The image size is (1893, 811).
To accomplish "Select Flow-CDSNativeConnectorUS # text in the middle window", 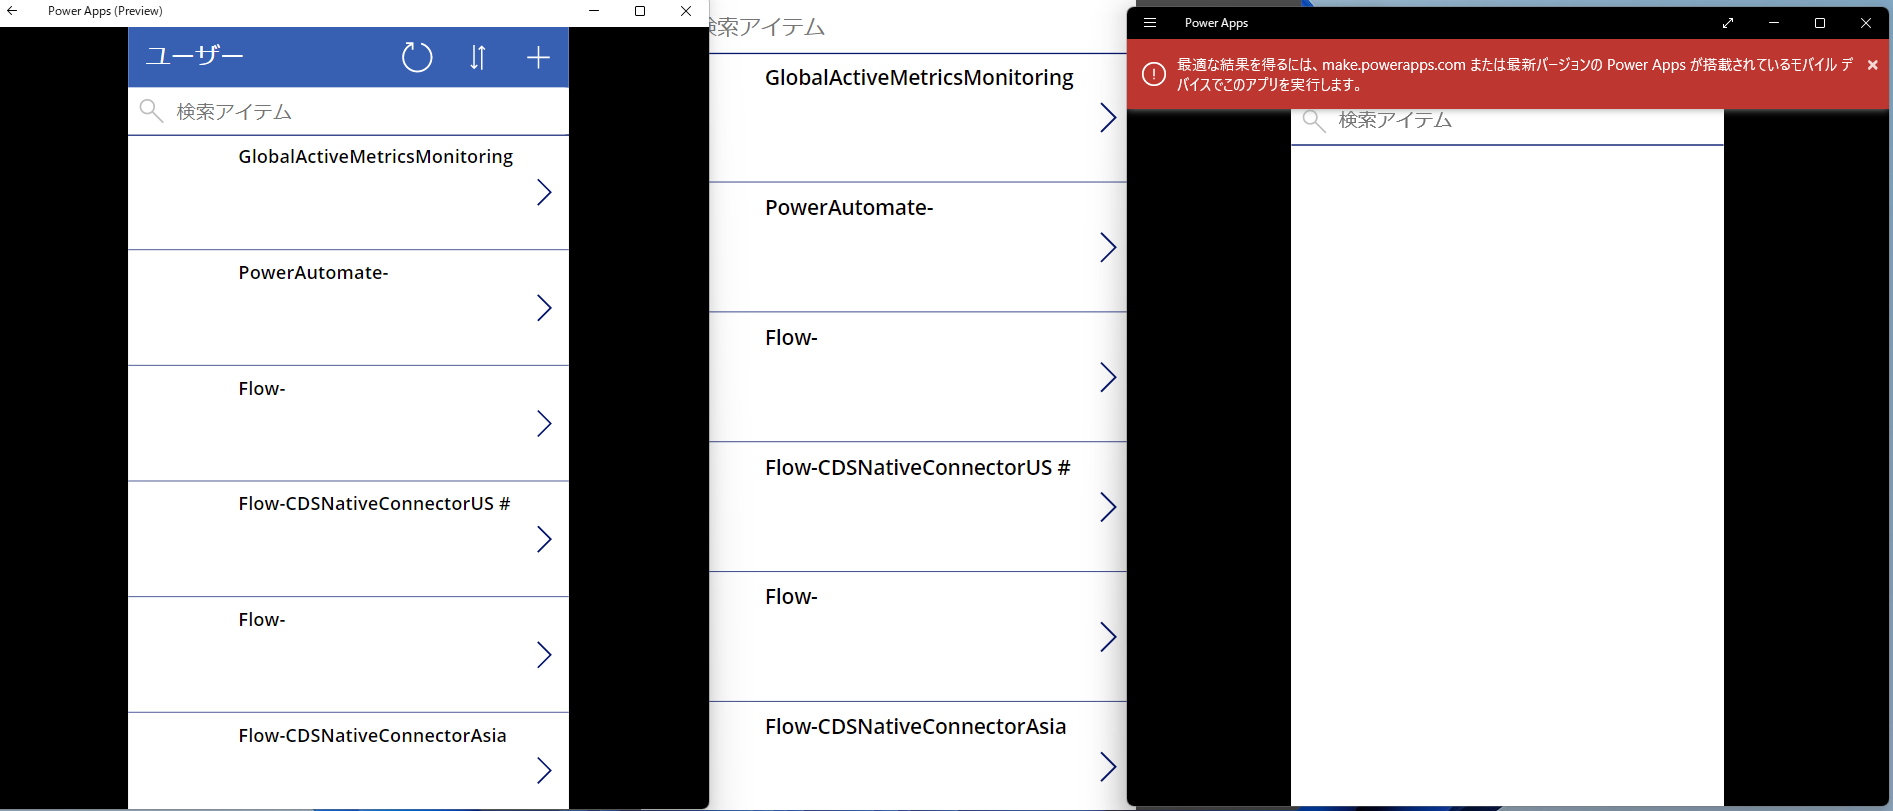I will pyautogui.click(x=918, y=468).
